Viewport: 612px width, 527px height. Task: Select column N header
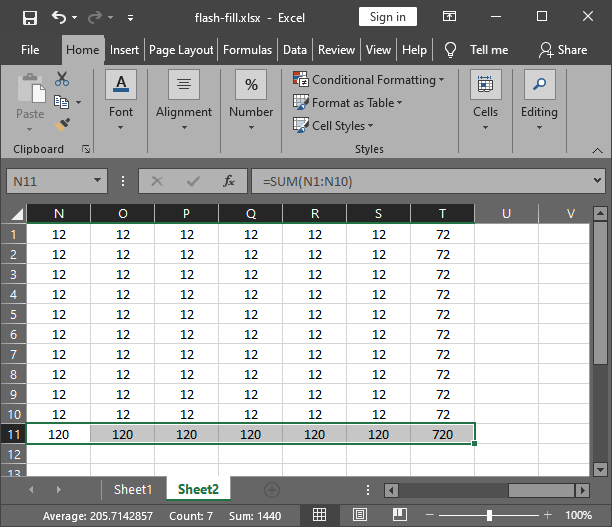click(x=59, y=214)
